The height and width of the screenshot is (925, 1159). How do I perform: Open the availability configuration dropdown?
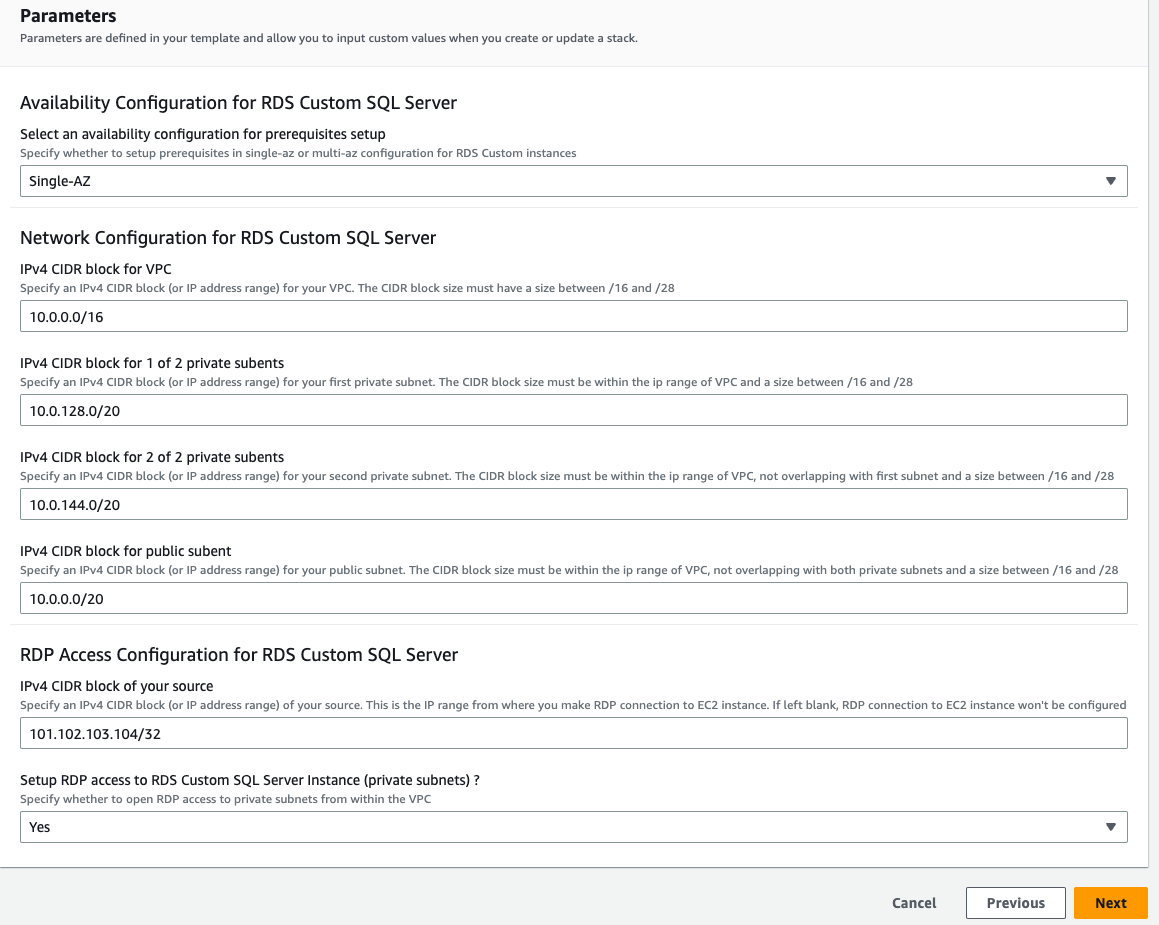573,181
